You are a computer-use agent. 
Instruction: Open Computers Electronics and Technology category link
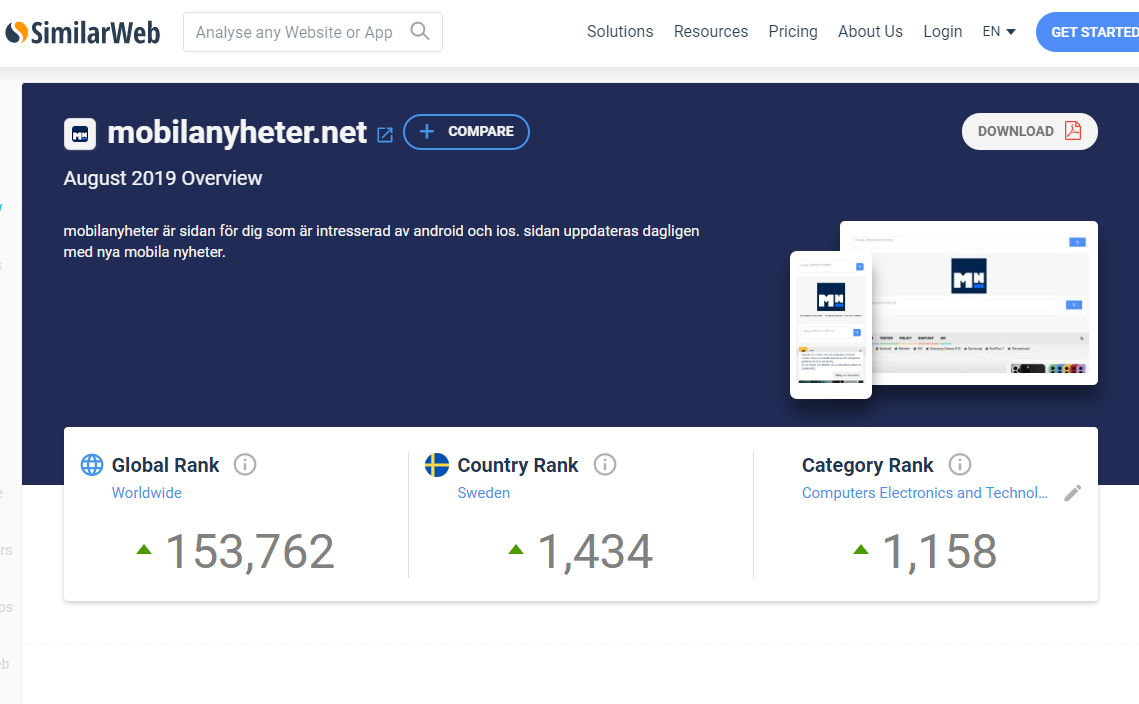(x=925, y=493)
